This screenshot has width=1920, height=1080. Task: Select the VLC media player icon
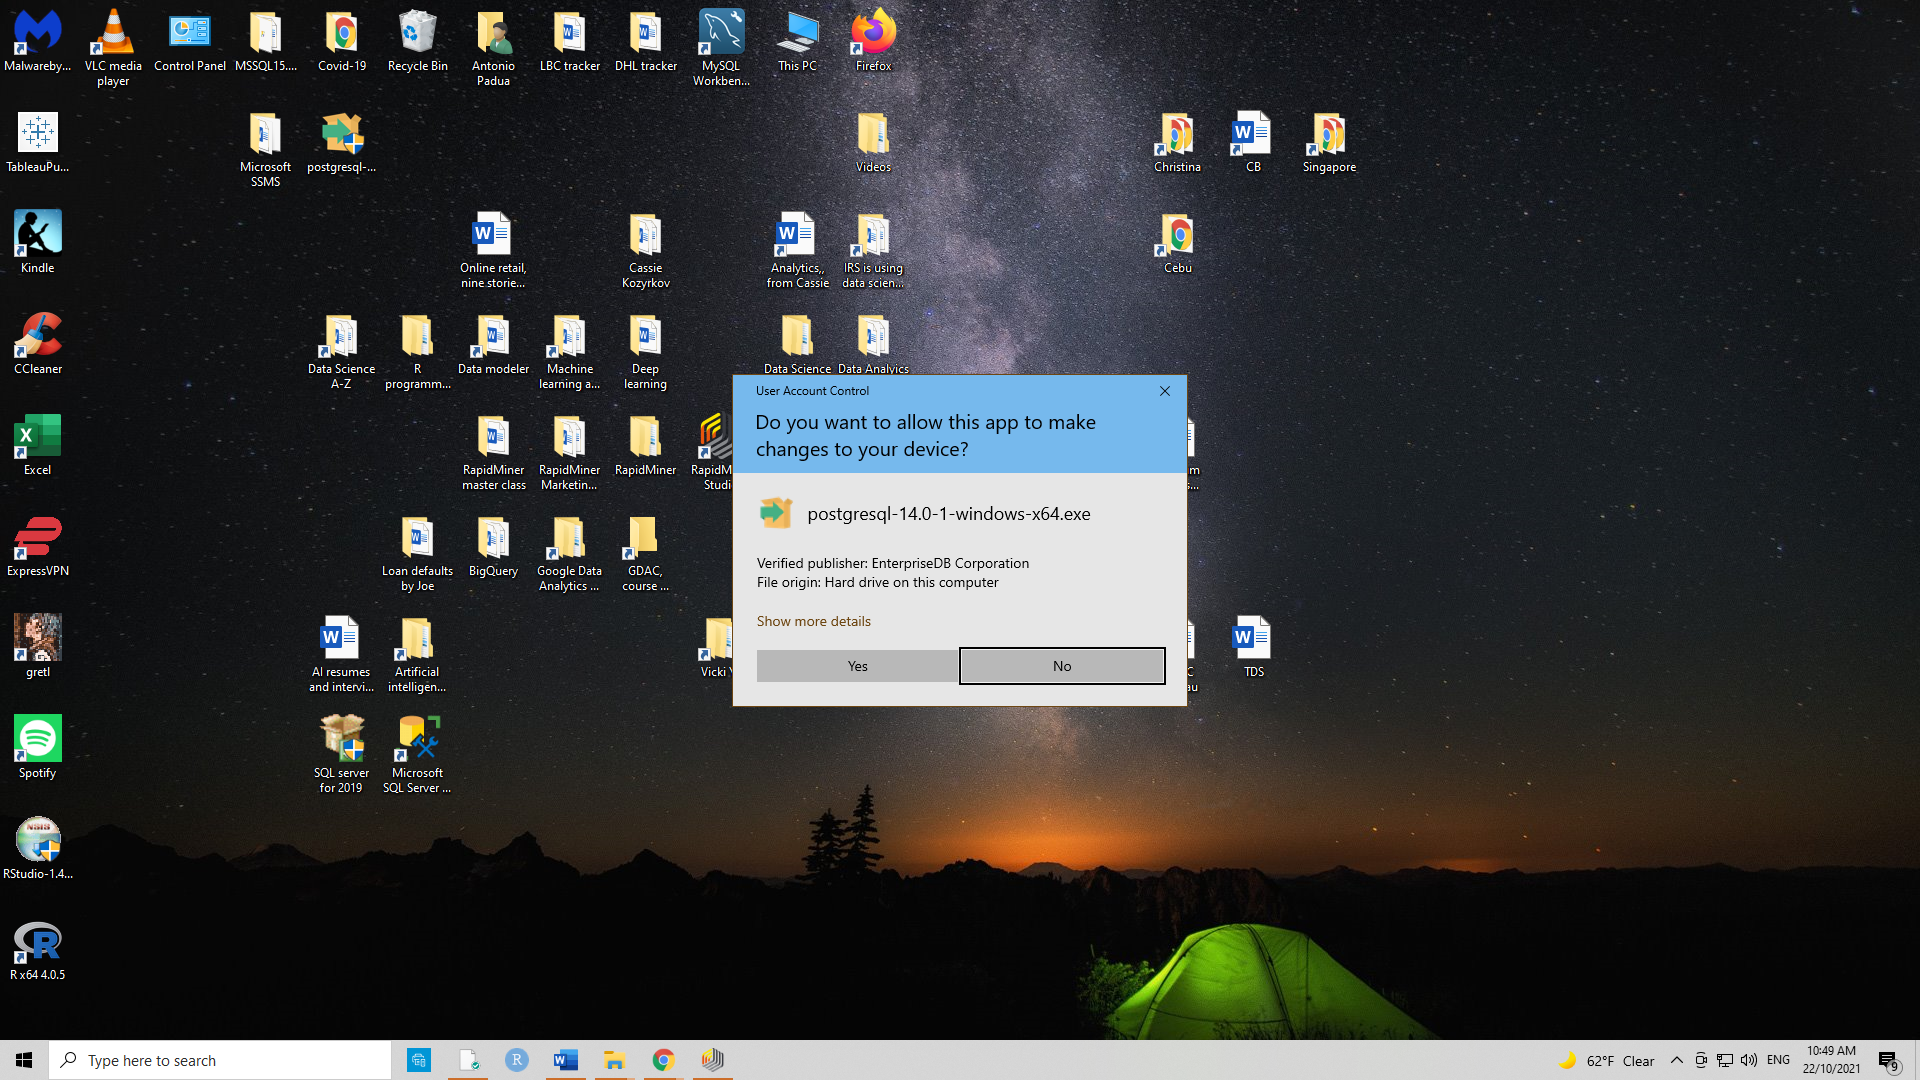pyautogui.click(x=113, y=35)
